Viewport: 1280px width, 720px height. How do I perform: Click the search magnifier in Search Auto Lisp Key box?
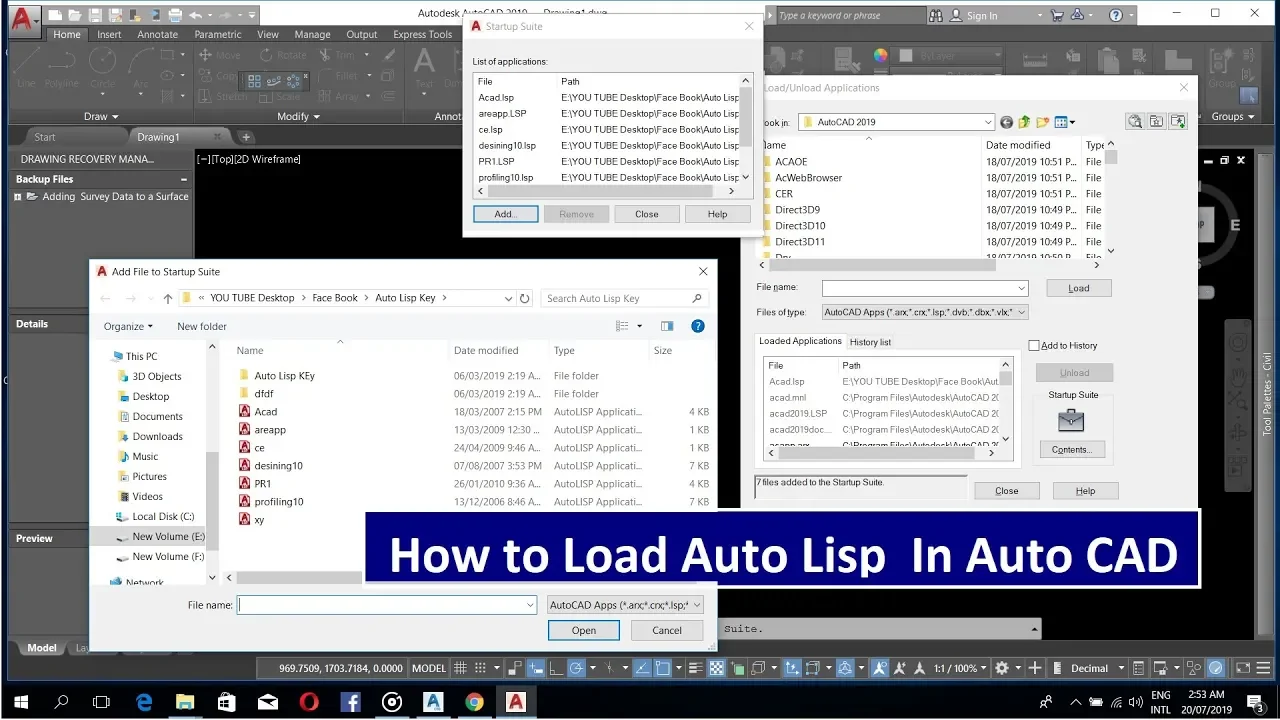(x=697, y=298)
